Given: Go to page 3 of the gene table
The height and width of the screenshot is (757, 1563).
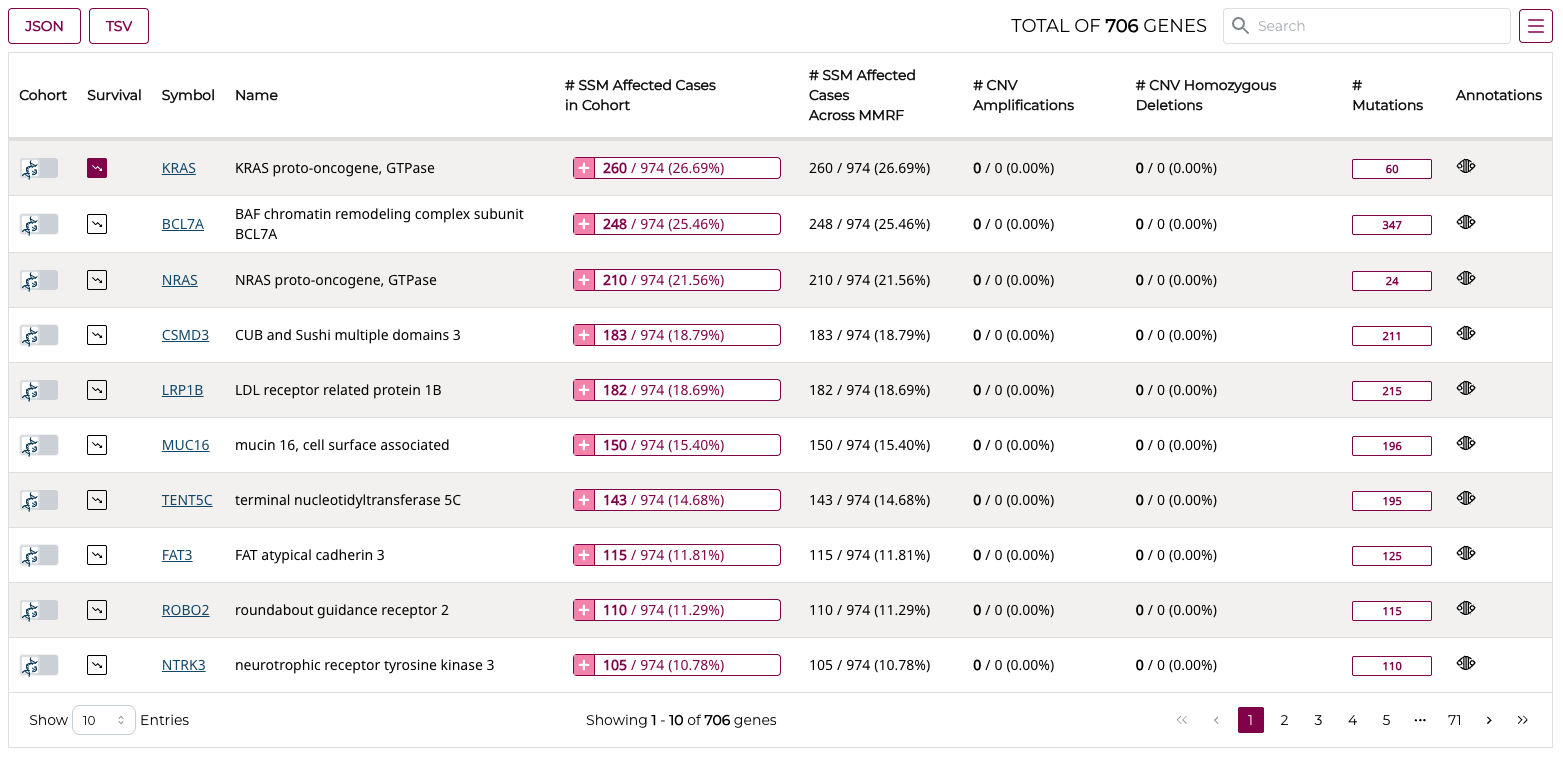Looking at the screenshot, I should 1318,720.
